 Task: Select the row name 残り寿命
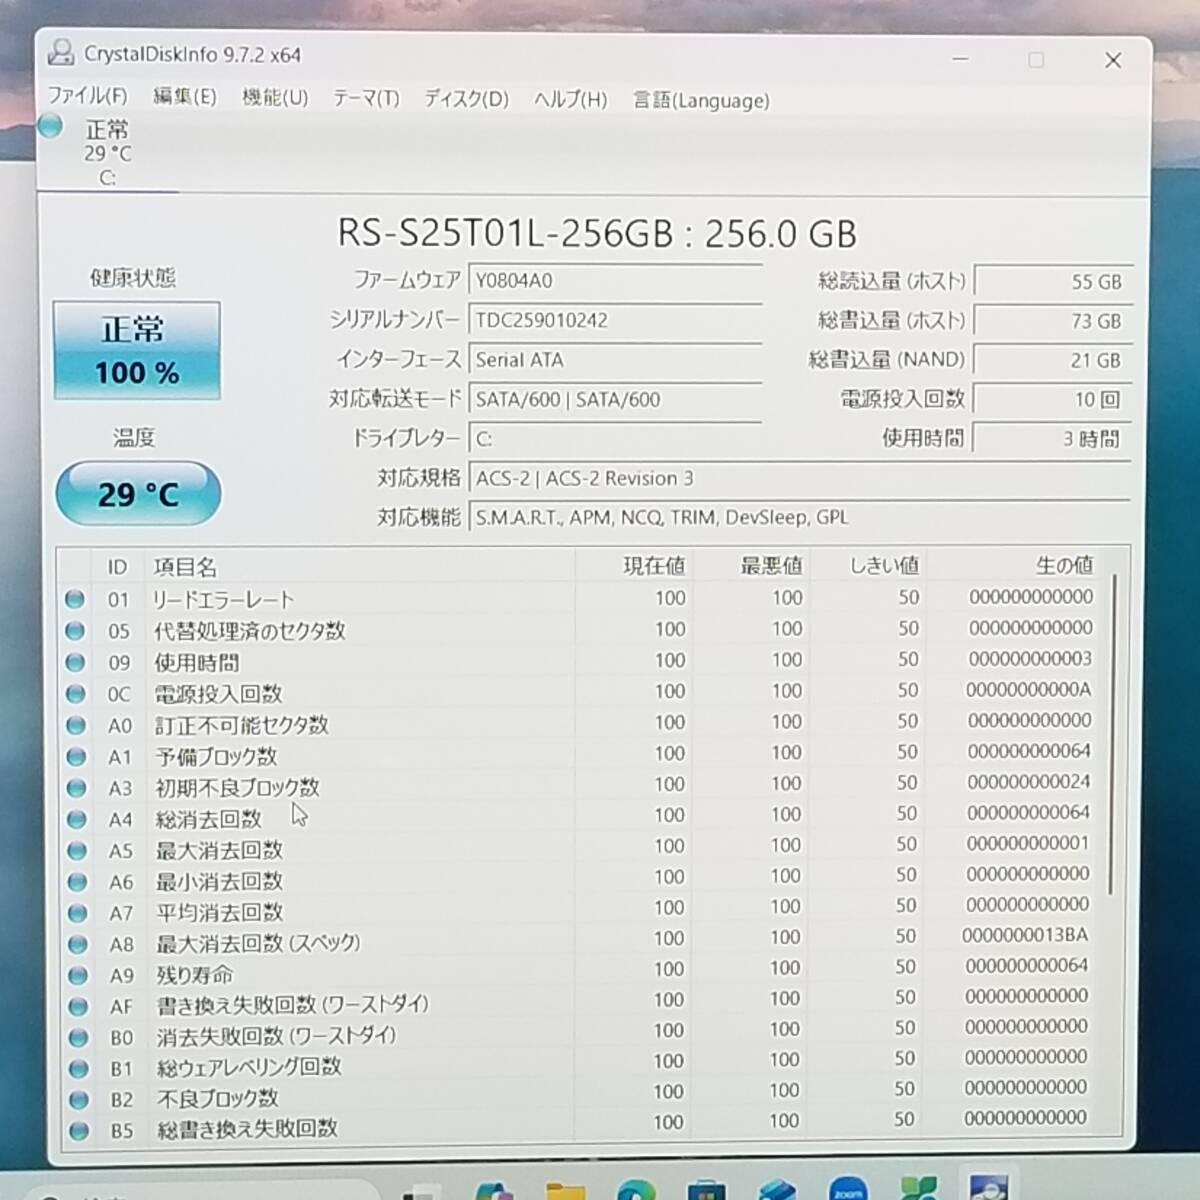point(194,974)
